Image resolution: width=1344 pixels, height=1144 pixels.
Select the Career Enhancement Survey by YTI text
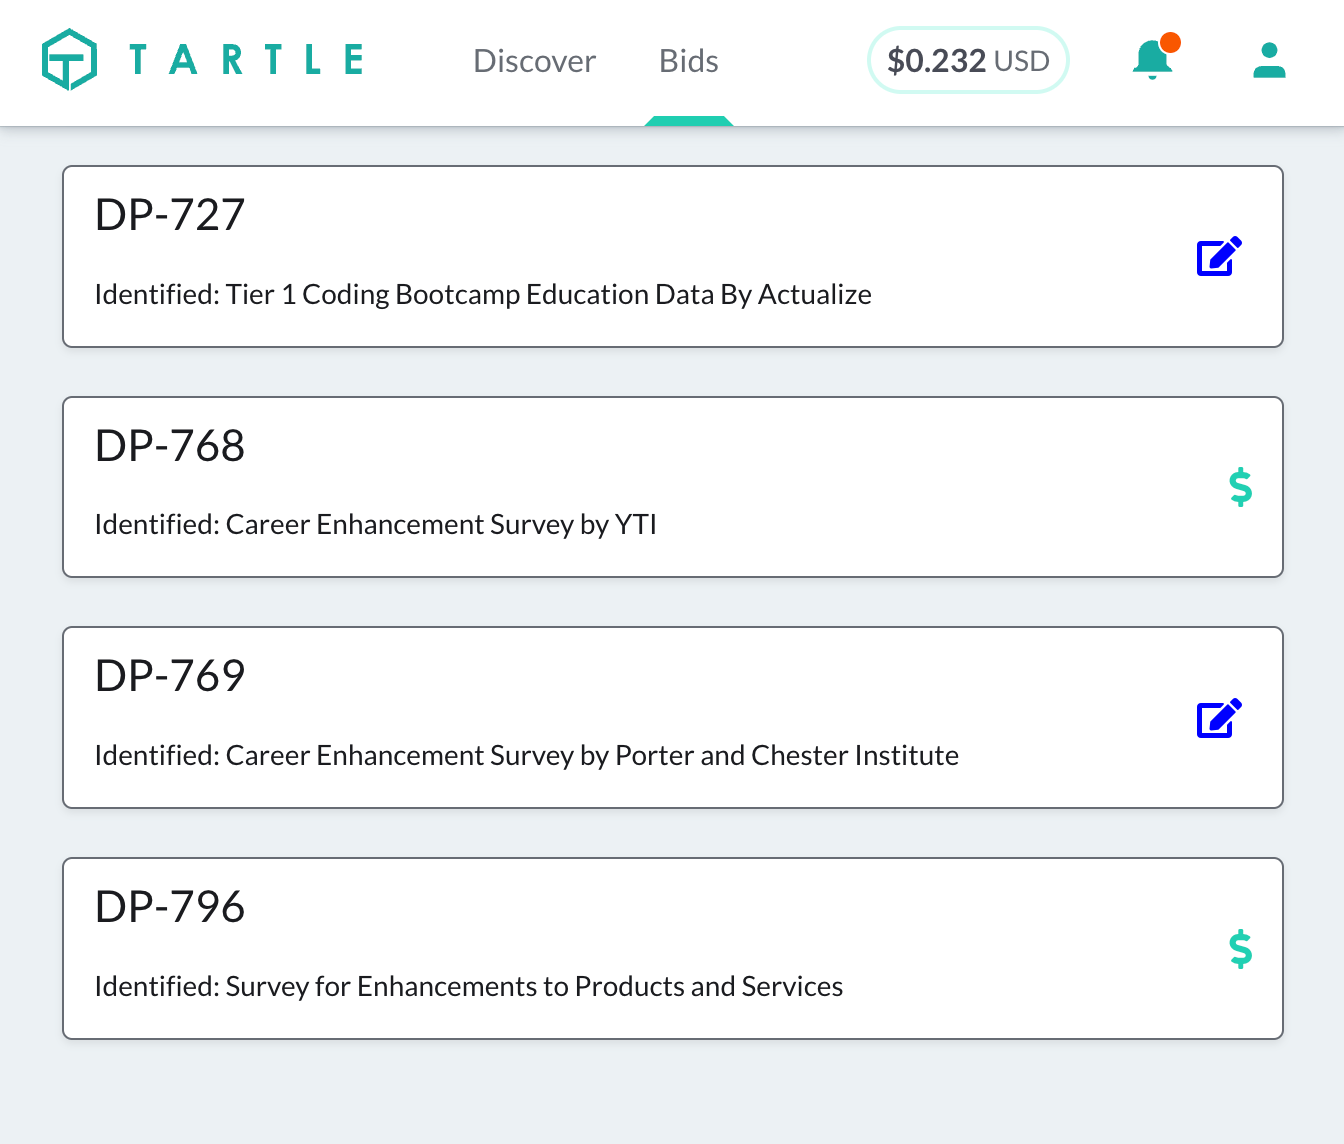tap(375, 525)
